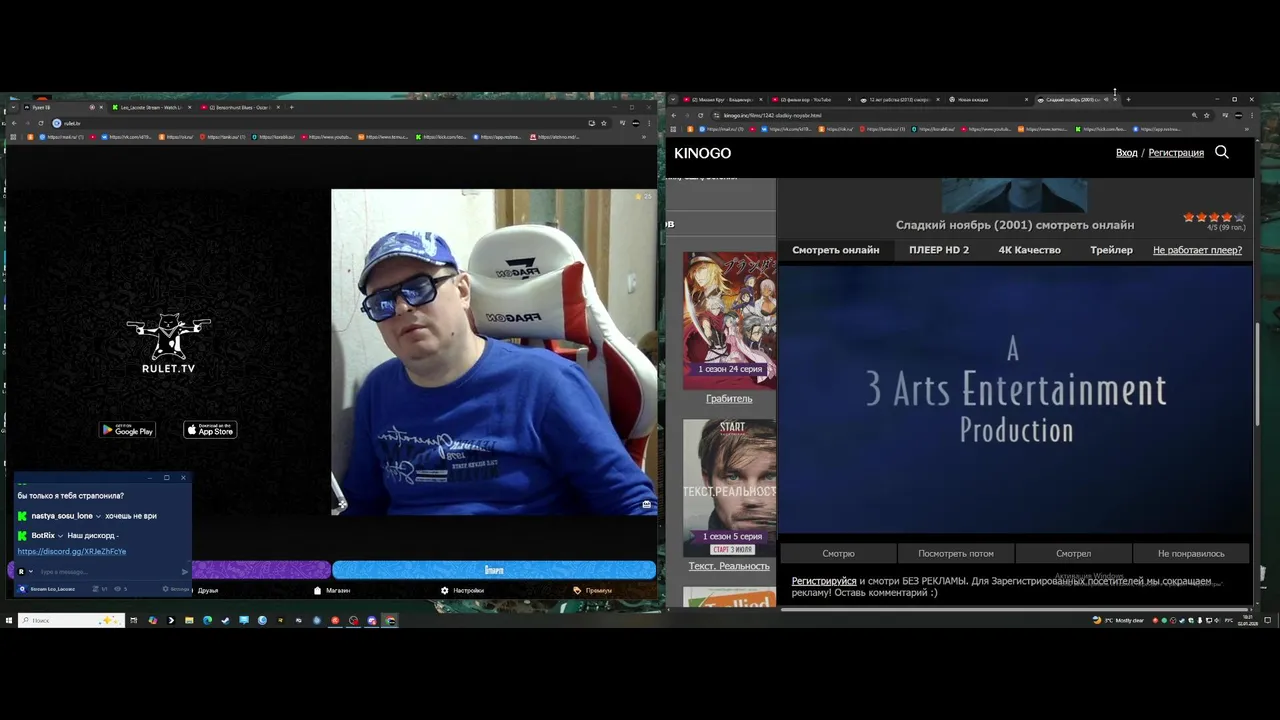This screenshot has height=720, width=1280.
Task: Open the Текст. Реальность poster thumbnail
Action: (729, 487)
